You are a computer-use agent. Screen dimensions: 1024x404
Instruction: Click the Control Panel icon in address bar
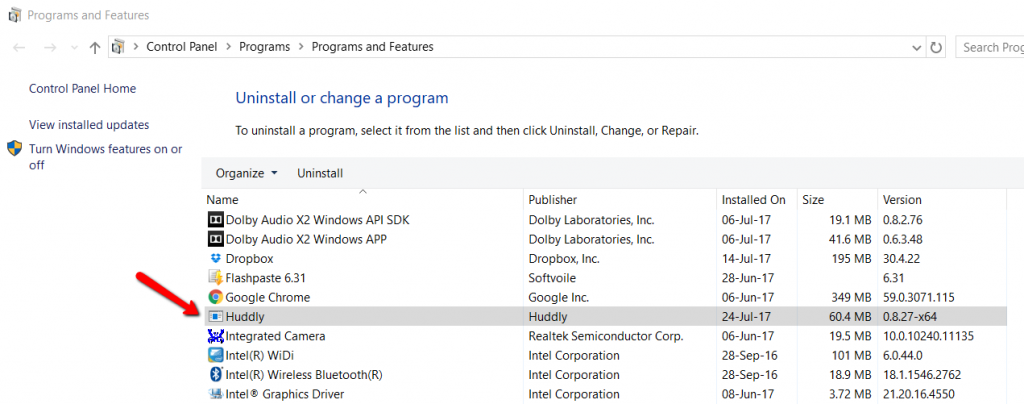pos(118,47)
